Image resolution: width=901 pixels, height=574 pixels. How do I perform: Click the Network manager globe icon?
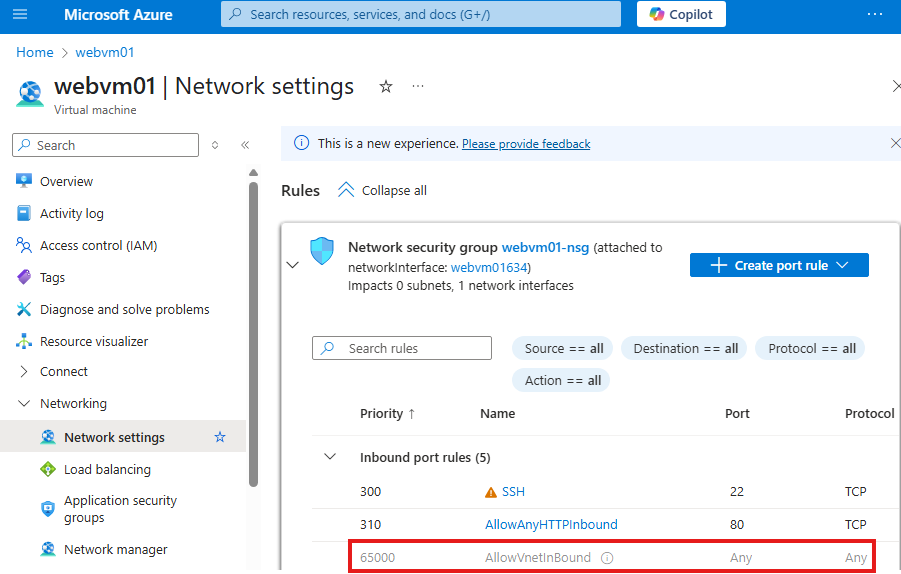coord(48,549)
